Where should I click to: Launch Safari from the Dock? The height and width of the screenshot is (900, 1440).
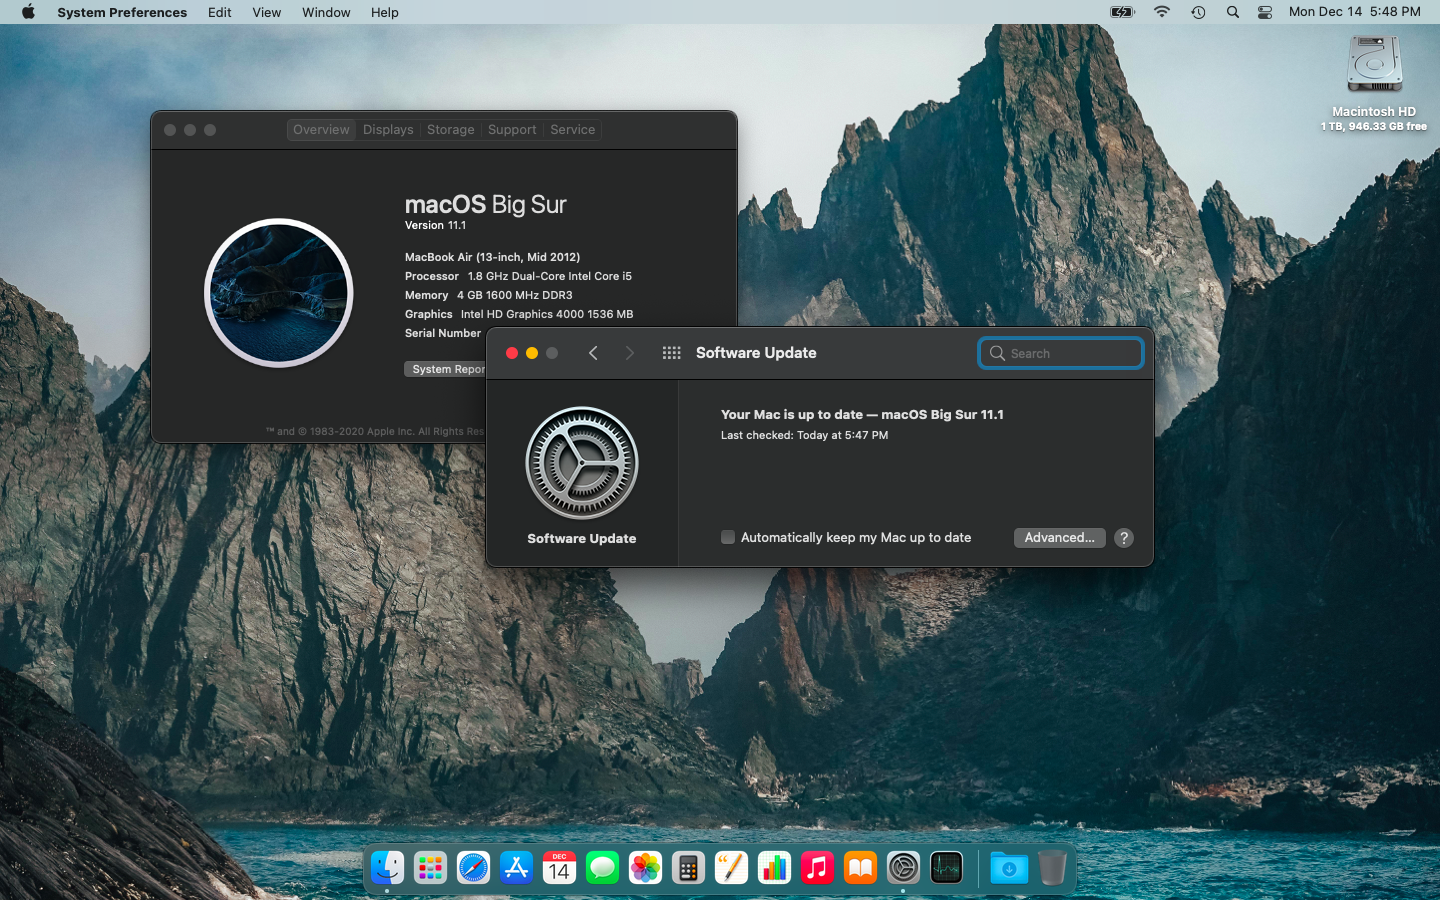[473, 868]
